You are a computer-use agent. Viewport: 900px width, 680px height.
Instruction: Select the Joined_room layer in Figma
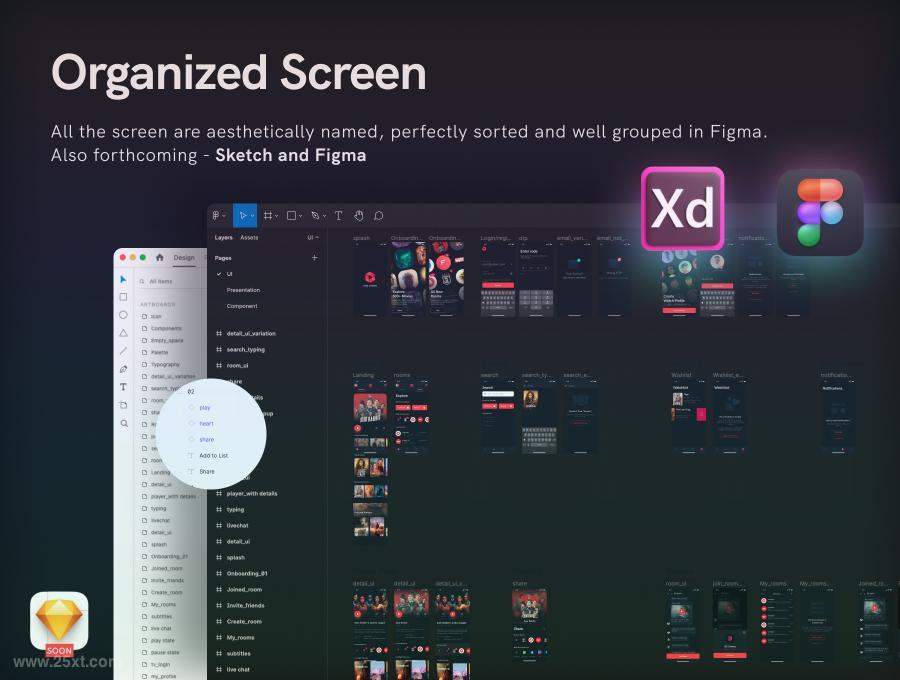(x=244, y=590)
